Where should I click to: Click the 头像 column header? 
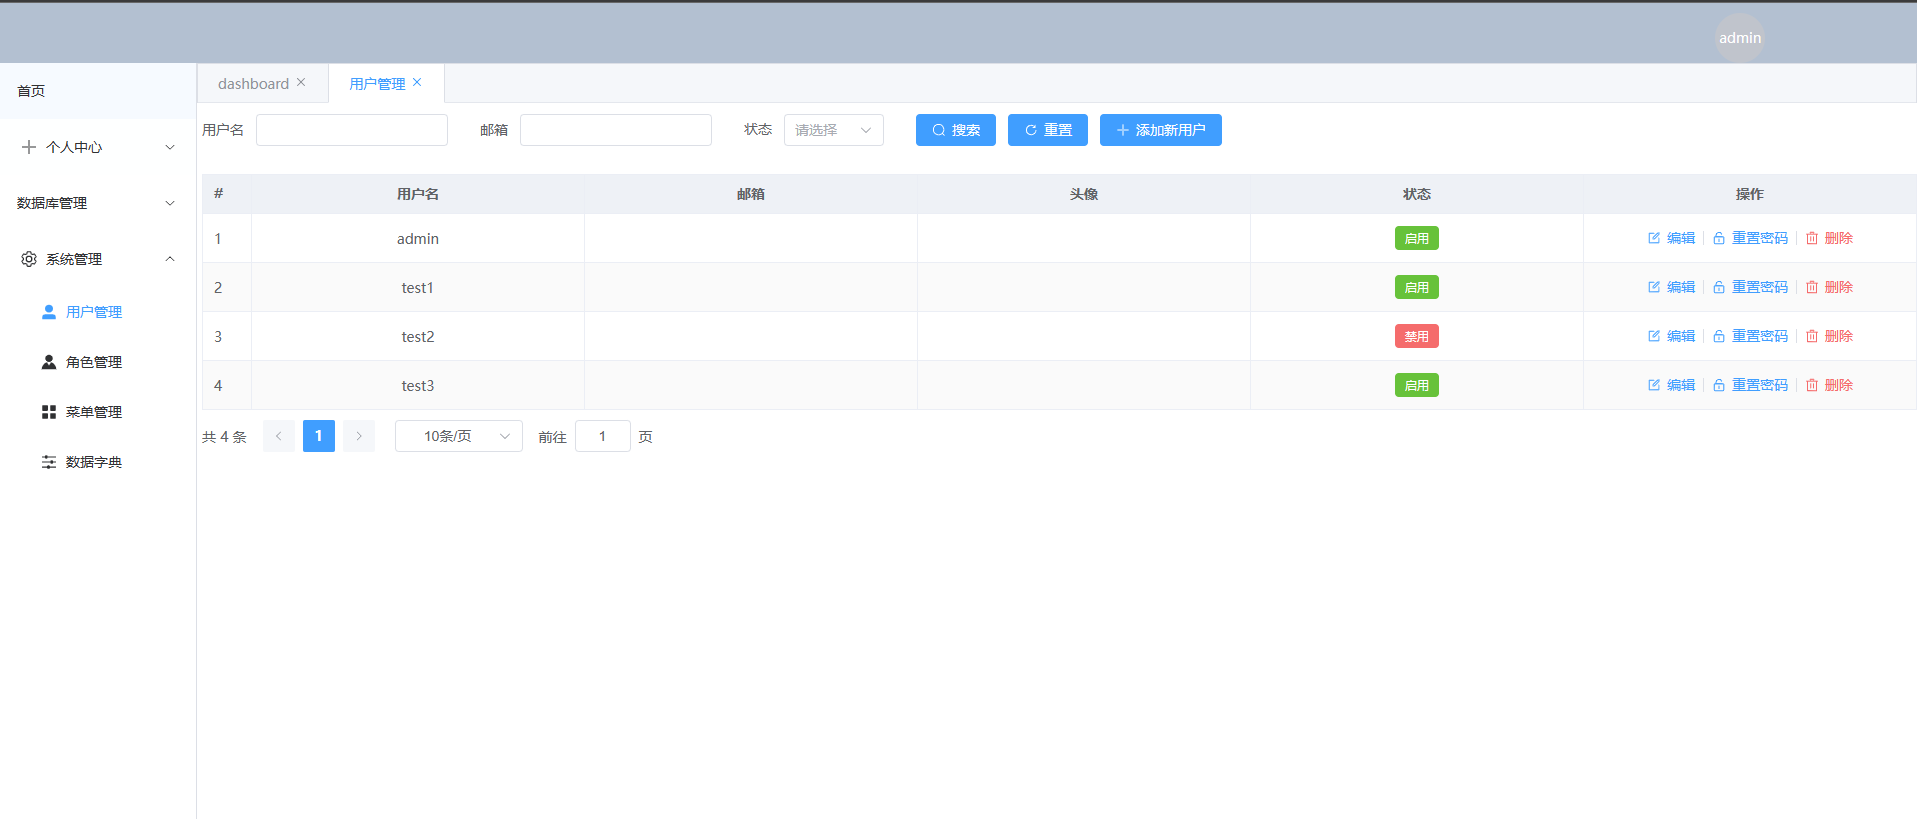(1084, 194)
